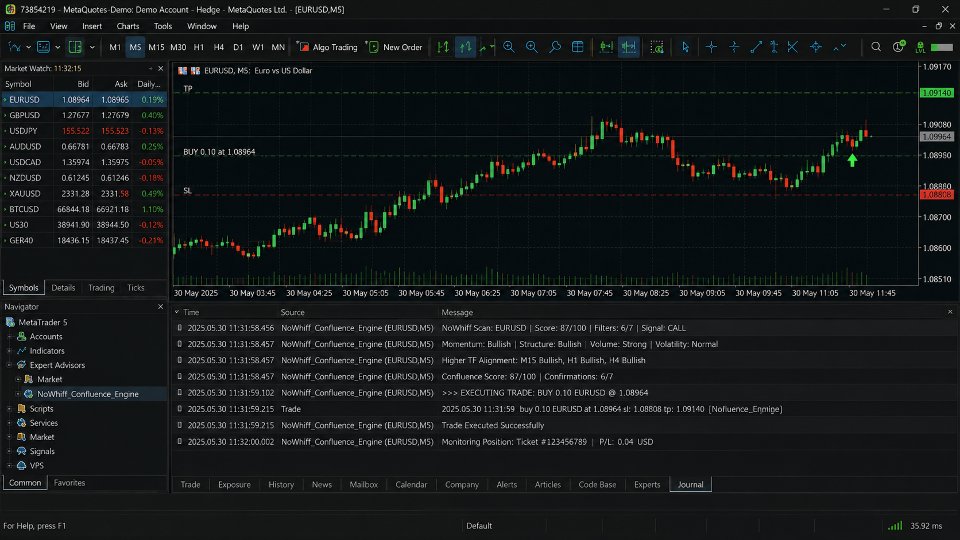This screenshot has width=960, height=540.
Task: Select the trendline drawing tool
Action: pos(756,47)
